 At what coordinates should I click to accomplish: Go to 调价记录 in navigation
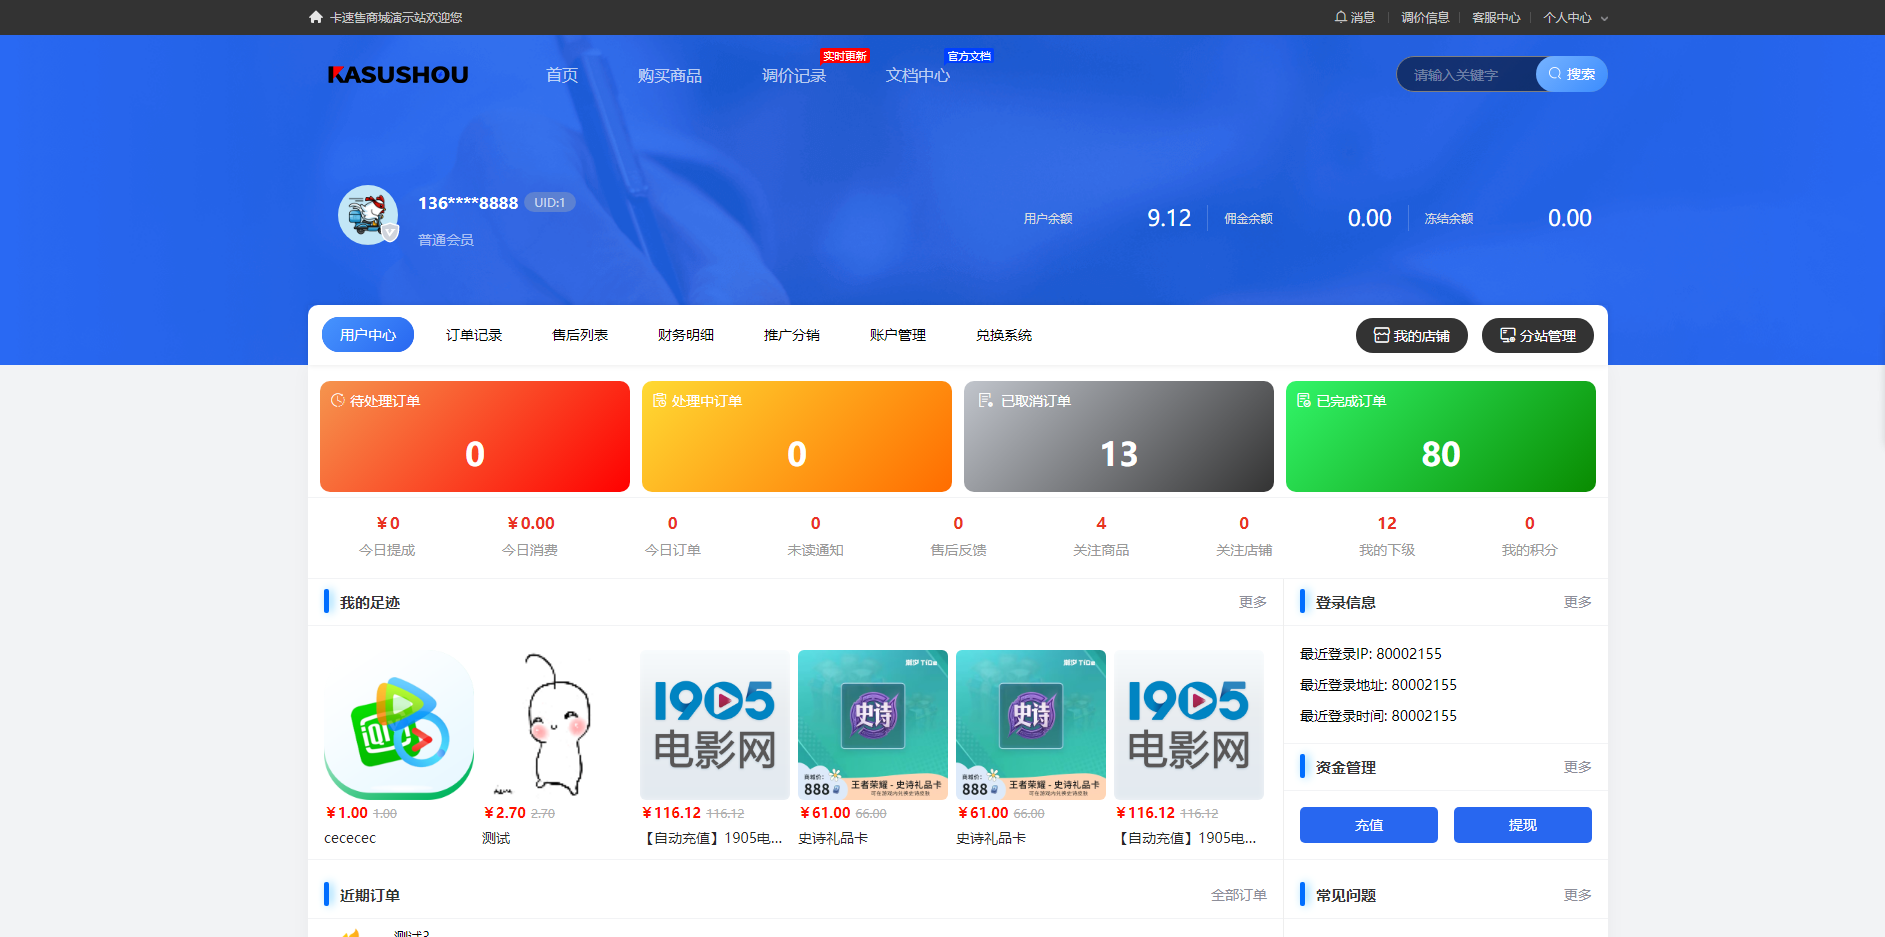(x=794, y=76)
